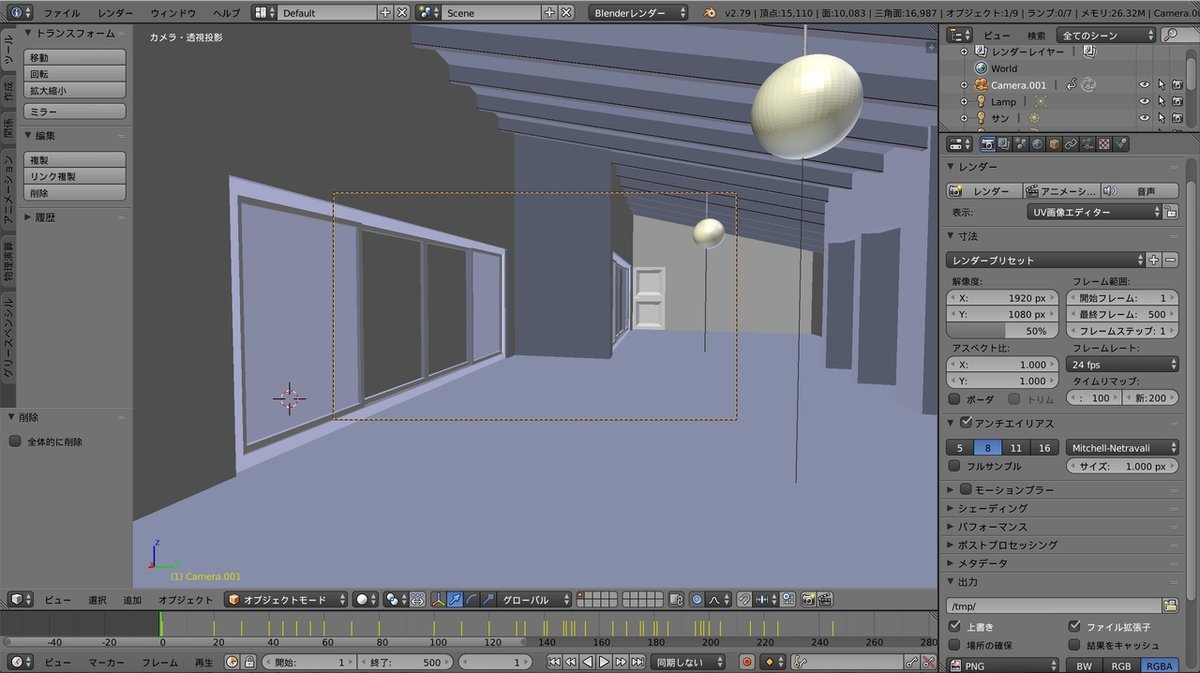Select the scale manipulator icon
Image resolution: width=1200 pixels, height=673 pixels.
(487, 599)
